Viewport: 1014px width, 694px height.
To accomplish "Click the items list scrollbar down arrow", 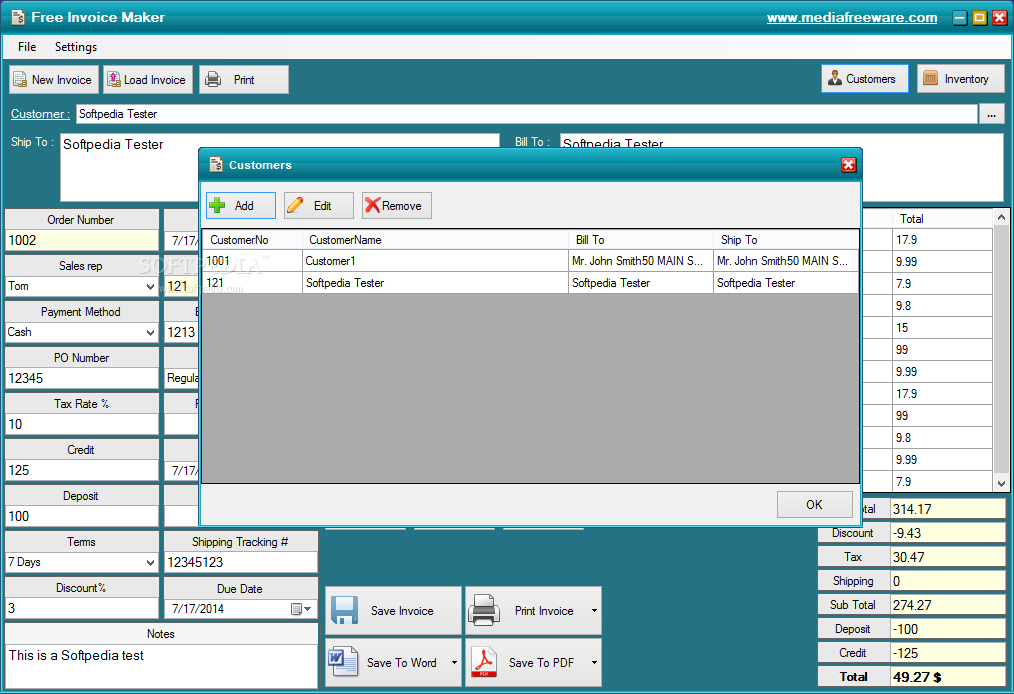I will [x=1001, y=483].
